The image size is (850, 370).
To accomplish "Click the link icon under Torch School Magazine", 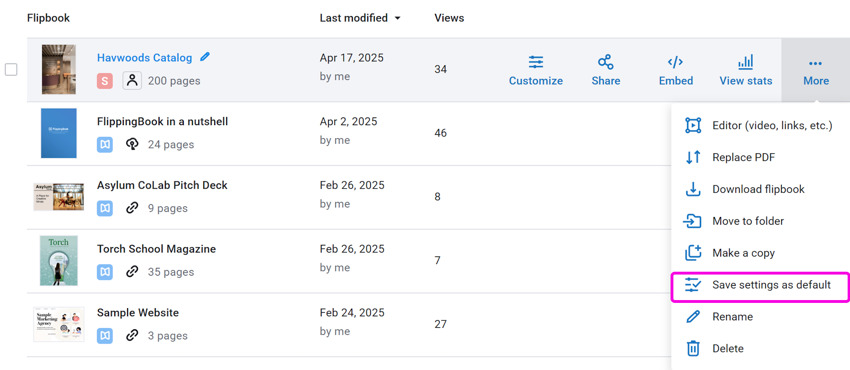I will [132, 271].
